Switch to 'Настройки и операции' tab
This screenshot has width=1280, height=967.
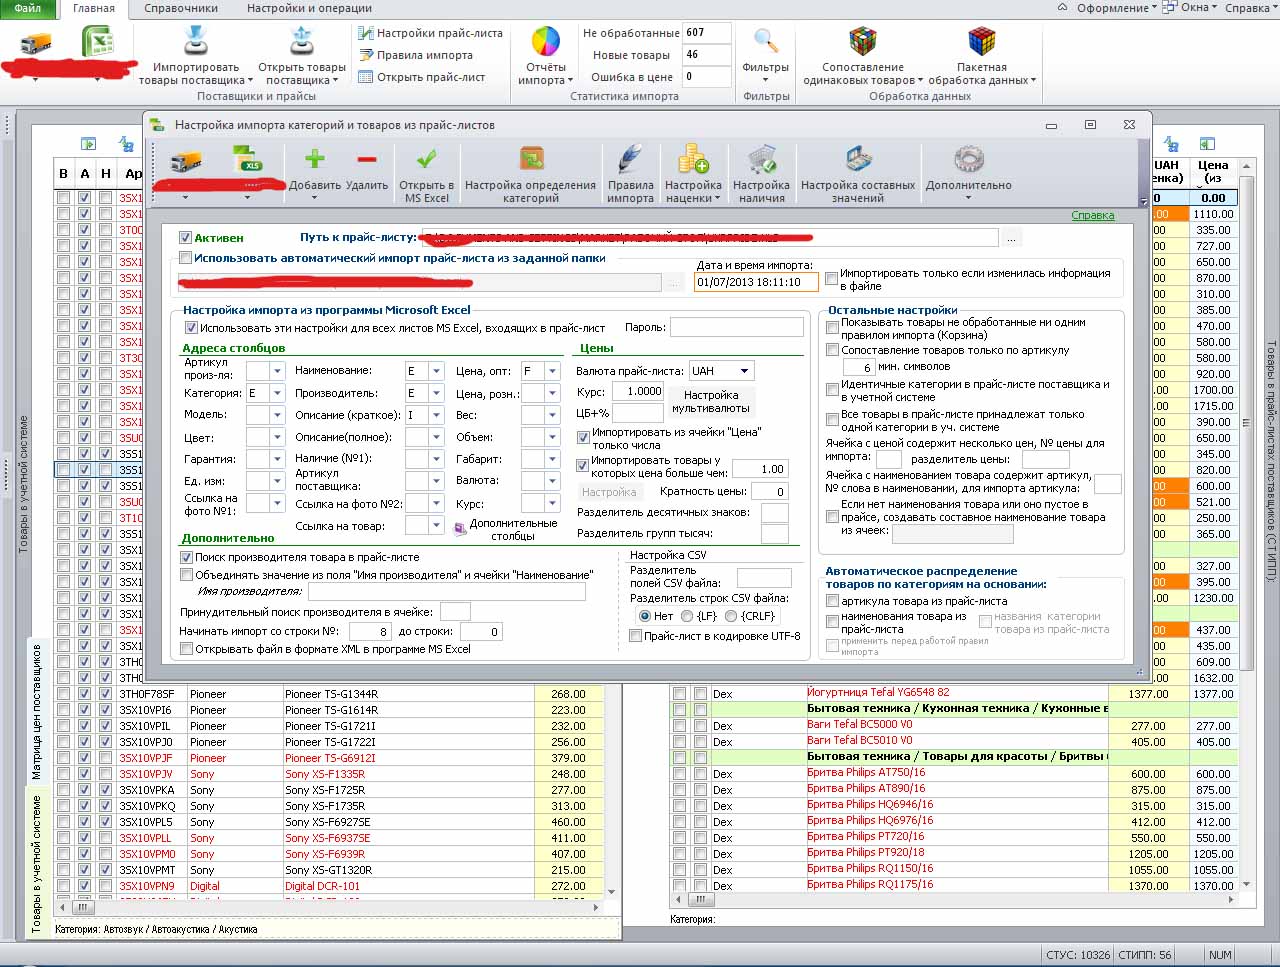tap(309, 8)
